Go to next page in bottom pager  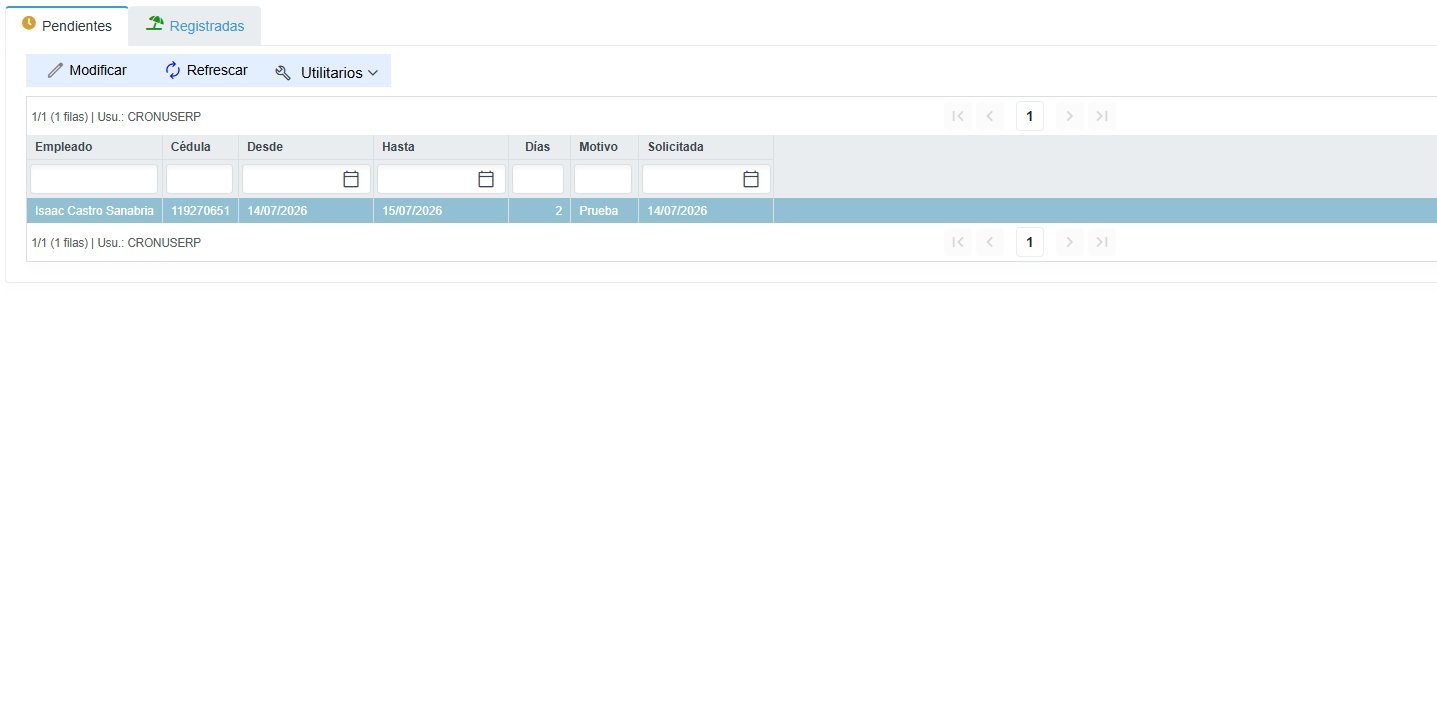[x=1070, y=242]
